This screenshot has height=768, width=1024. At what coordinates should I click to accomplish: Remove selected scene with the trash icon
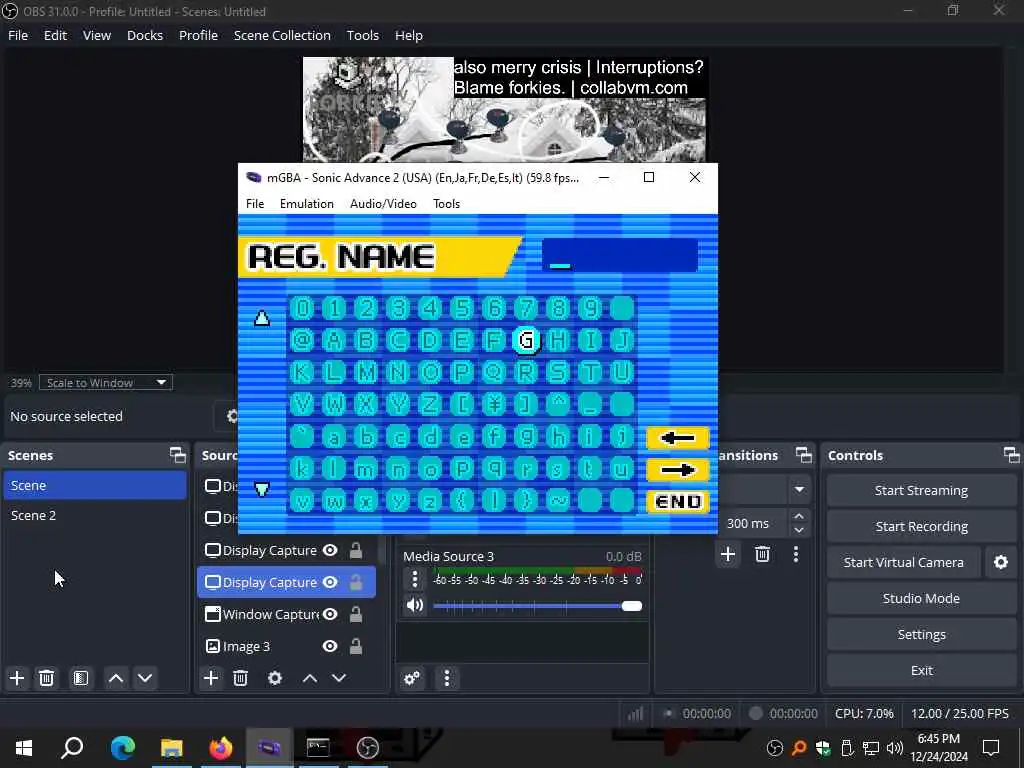point(46,678)
